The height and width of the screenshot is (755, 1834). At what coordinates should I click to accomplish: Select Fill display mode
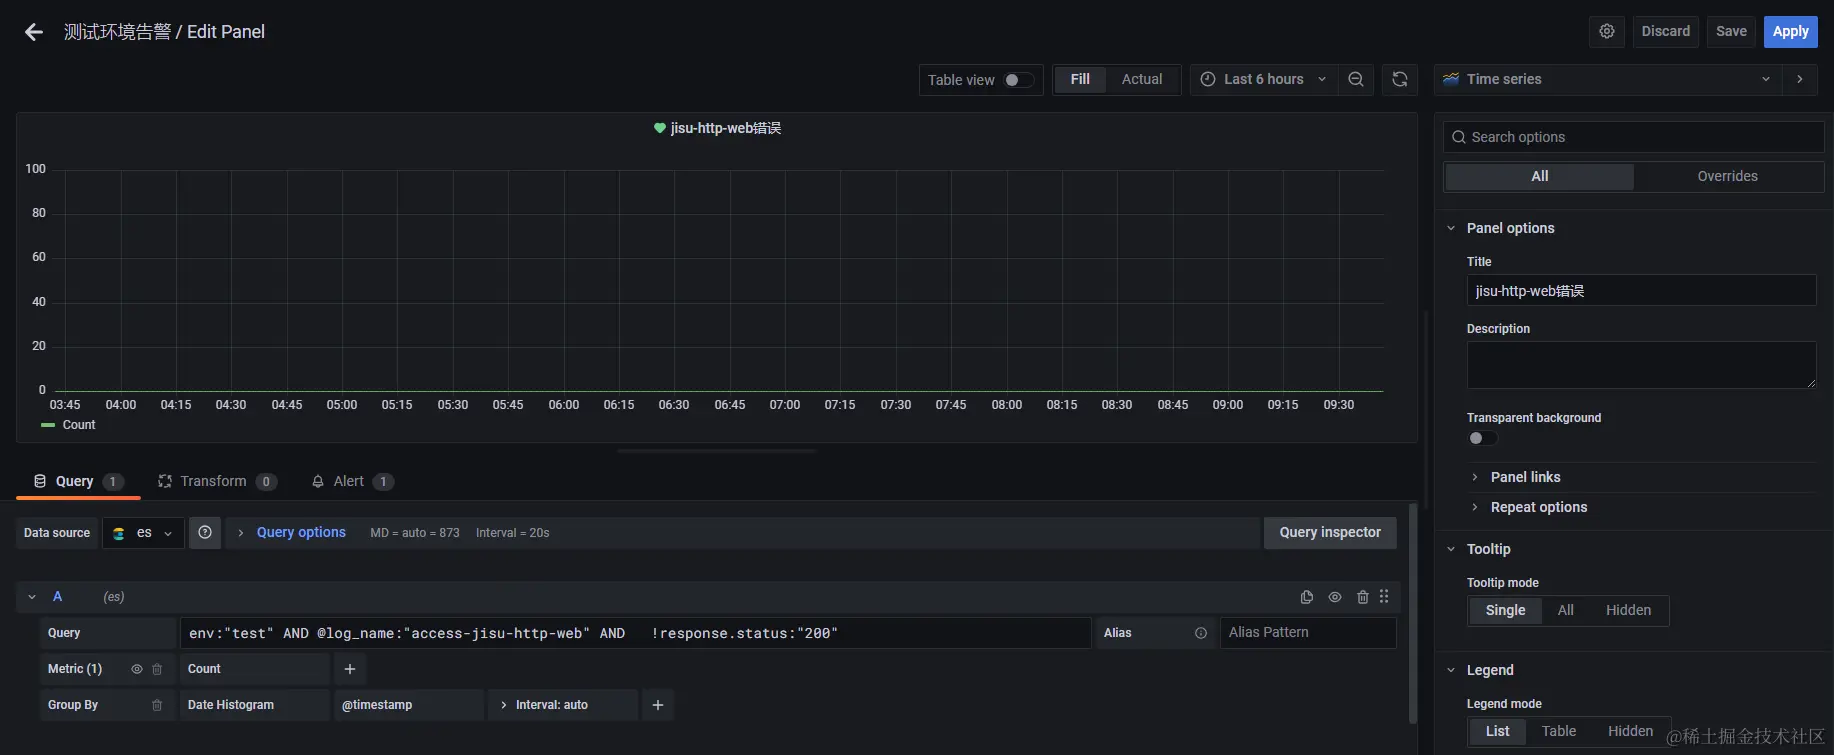[1080, 79]
